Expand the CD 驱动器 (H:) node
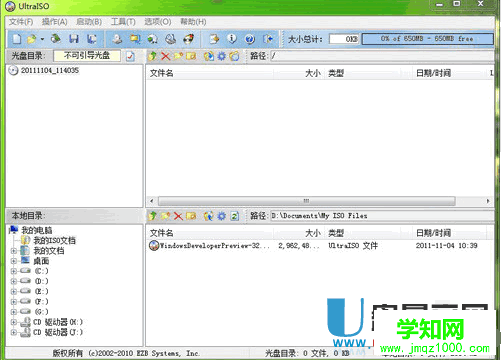 14,322
